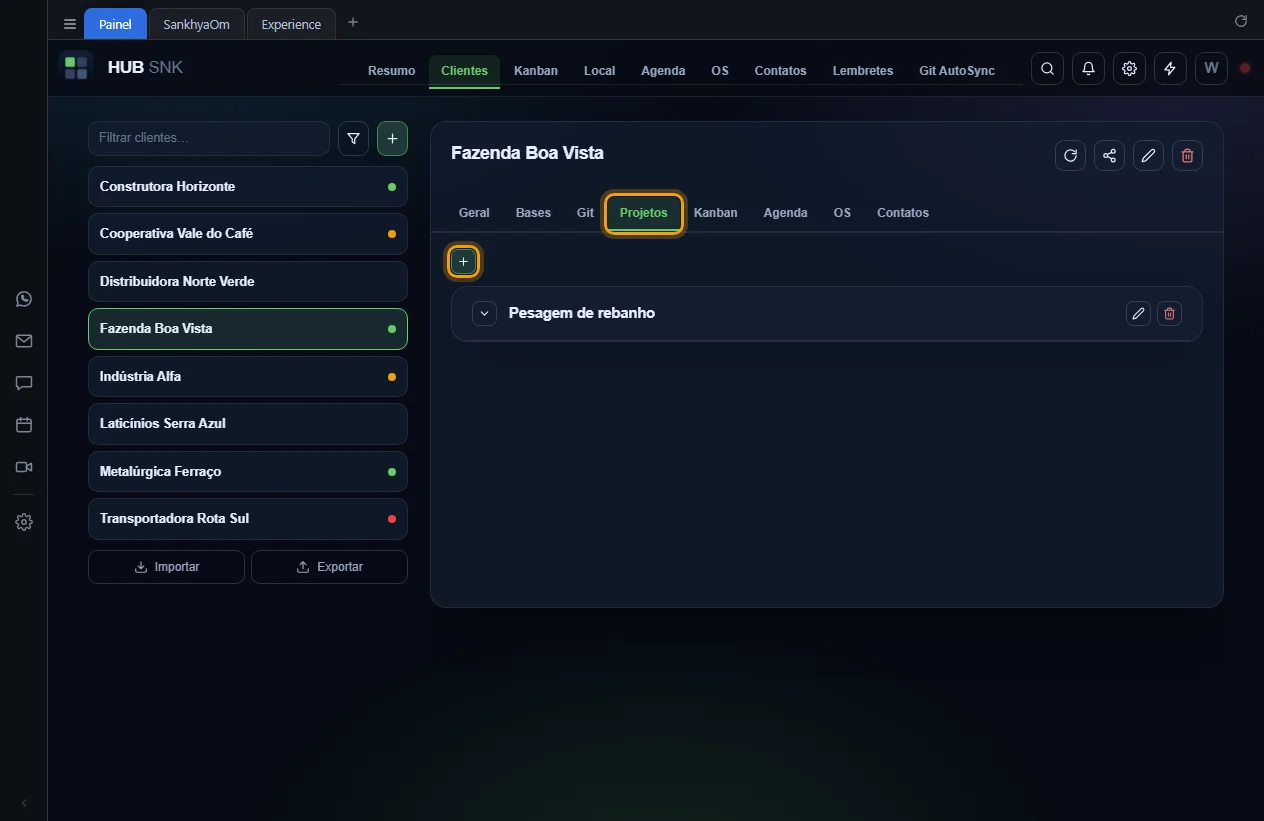Select client Construtora Horizonte
The height and width of the screenshot is (821, 1264).
(248, 187)
